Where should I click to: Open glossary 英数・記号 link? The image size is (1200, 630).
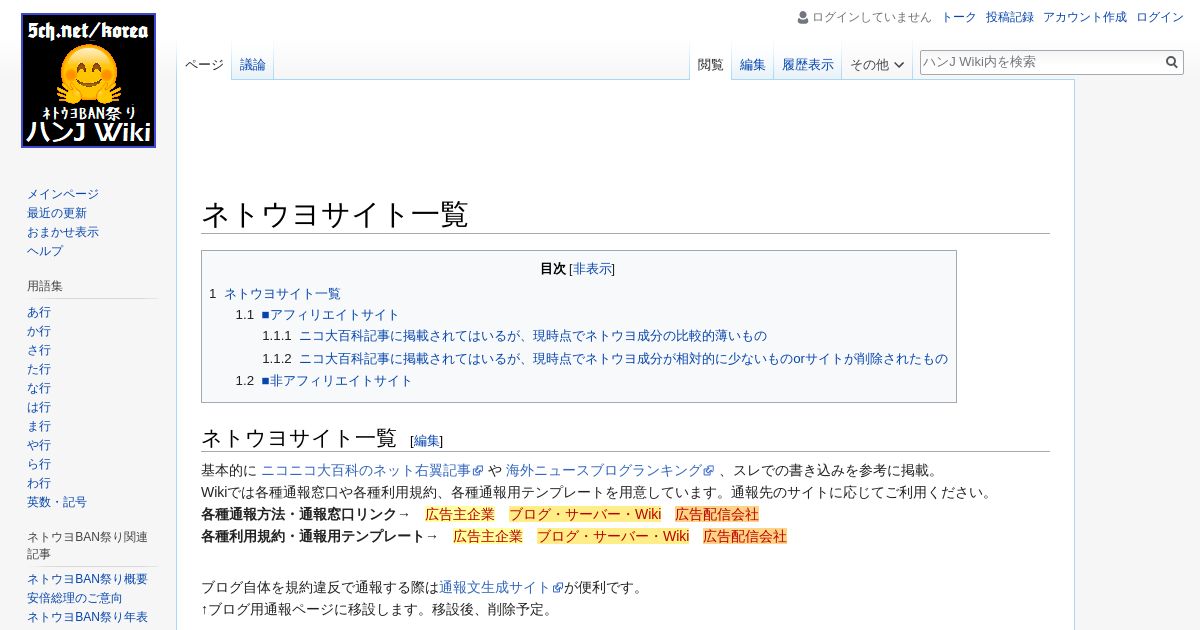pyautogui.click(x=57, y=502)
